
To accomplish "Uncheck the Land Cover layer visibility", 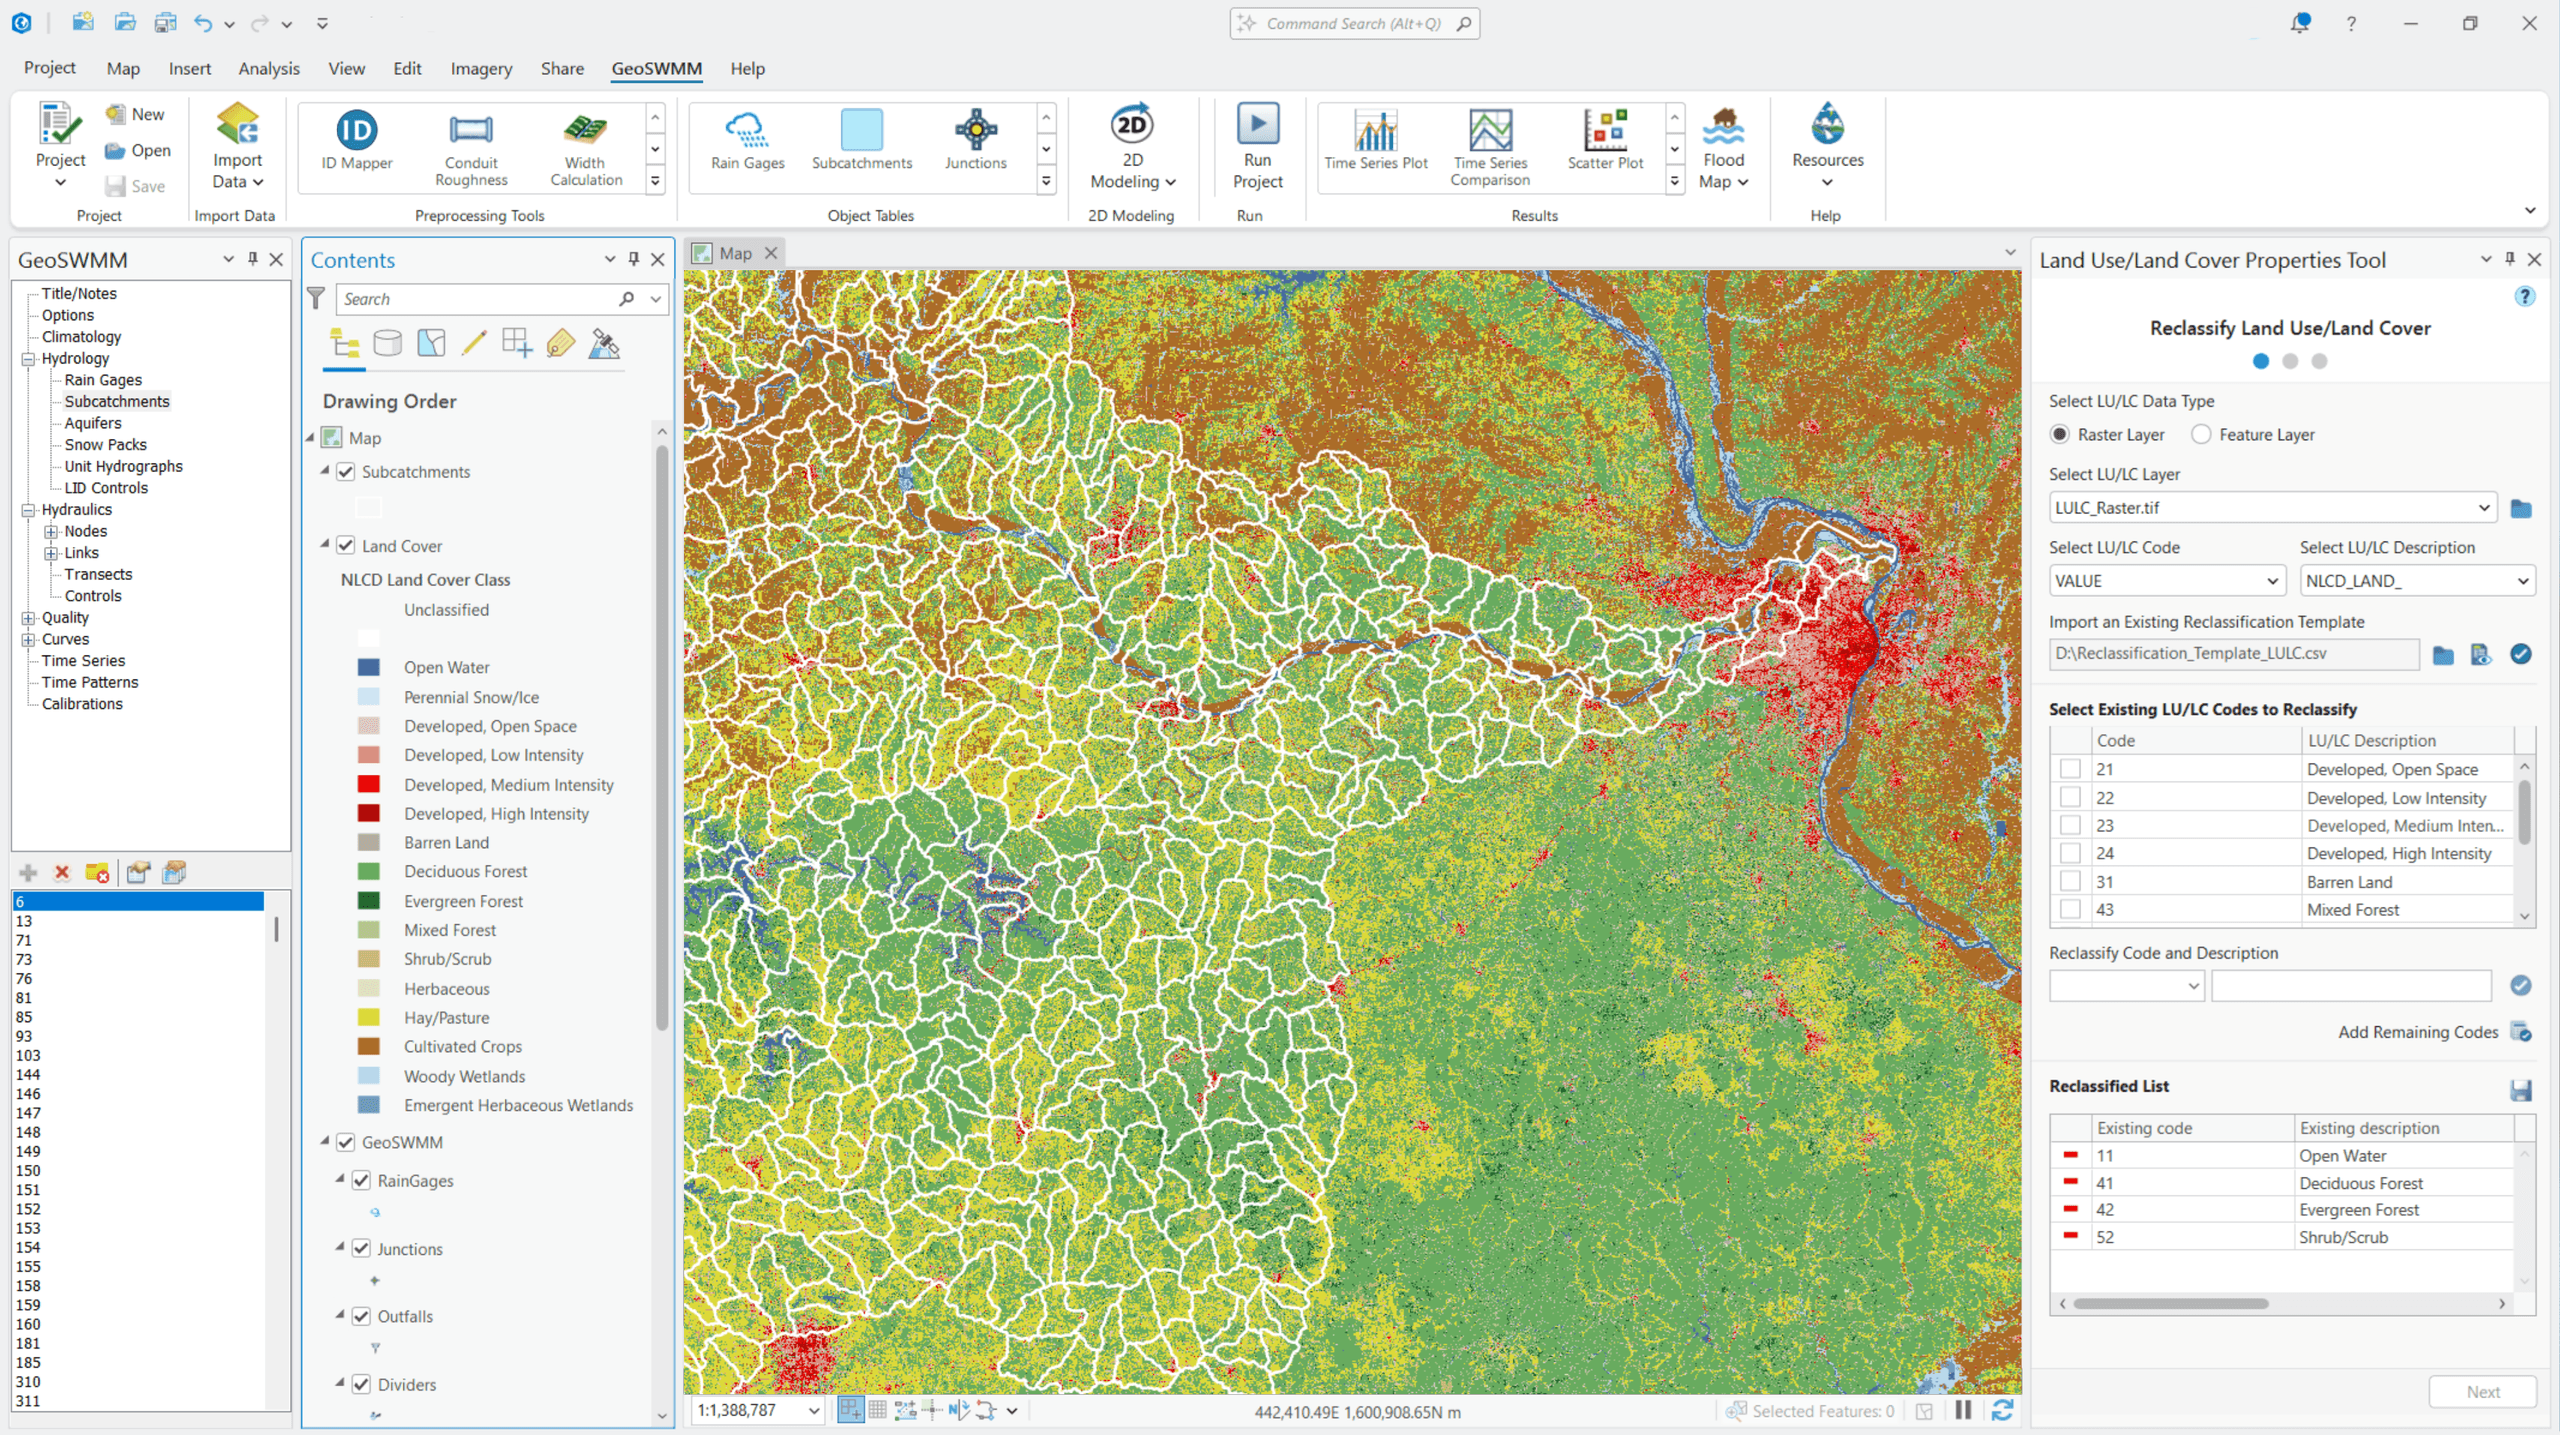I will tap(345, 545).
